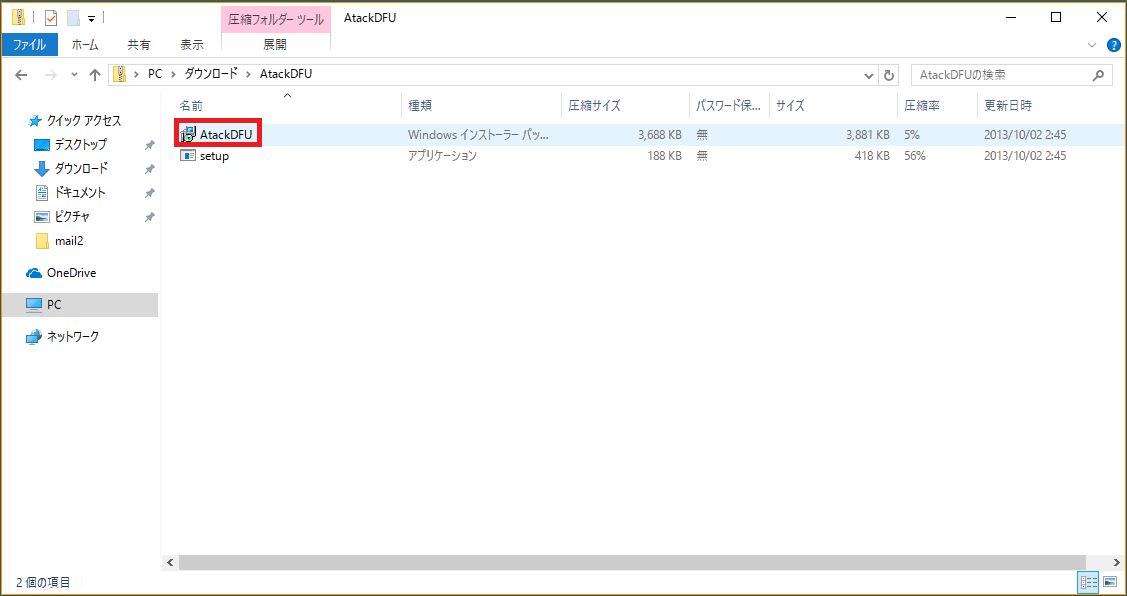This screenshot has height=596, width=1127.
Task: Click the 5% compression ratio cell
Action: click(912, 134)
